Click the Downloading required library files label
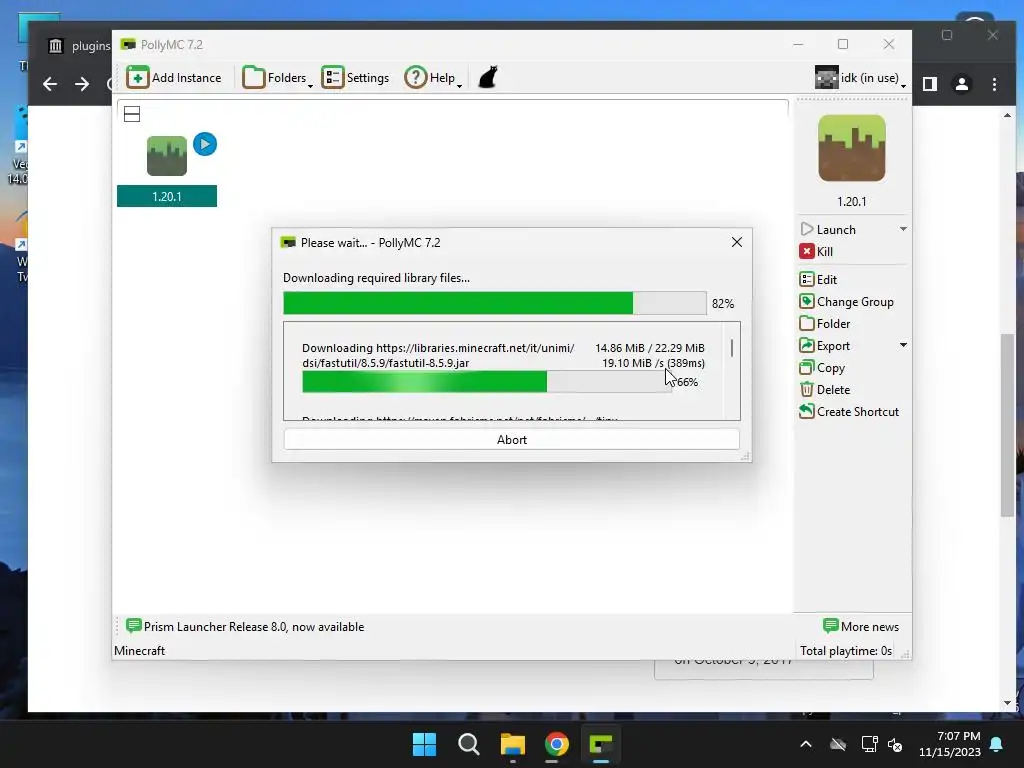 click(376, 278)
